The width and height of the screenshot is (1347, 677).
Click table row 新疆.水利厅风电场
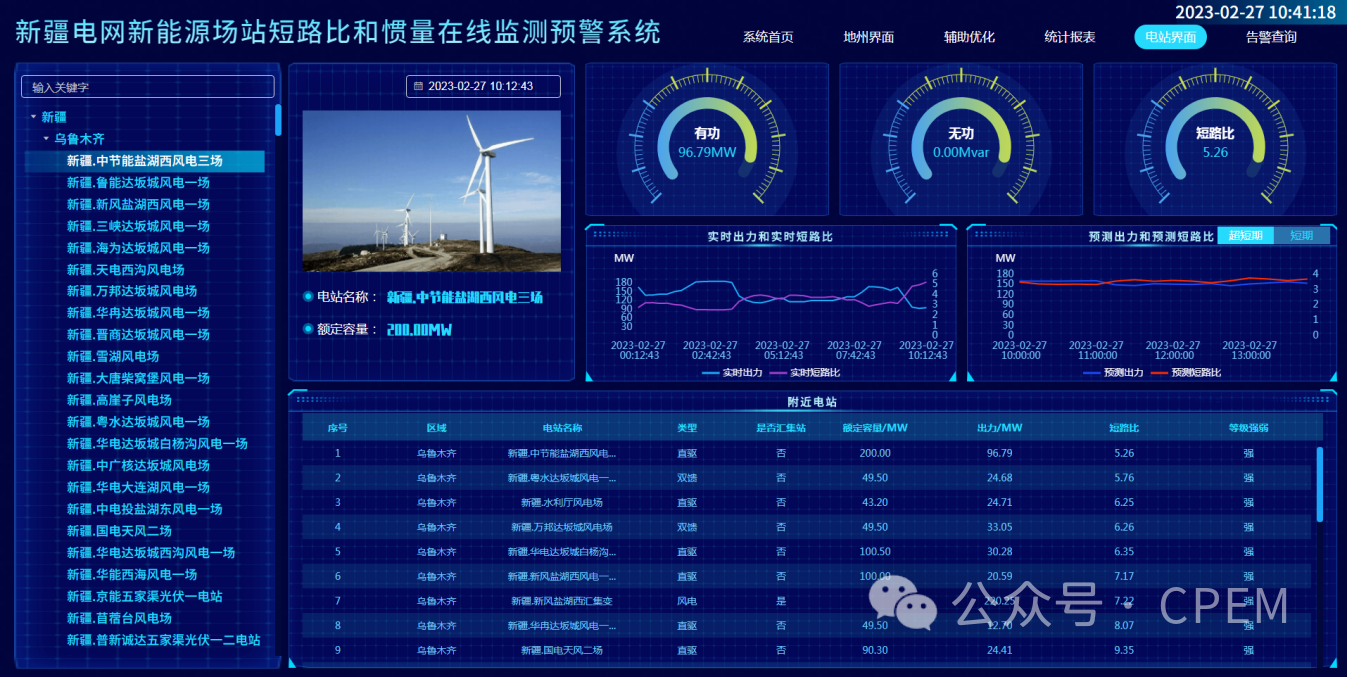point(808,502)
